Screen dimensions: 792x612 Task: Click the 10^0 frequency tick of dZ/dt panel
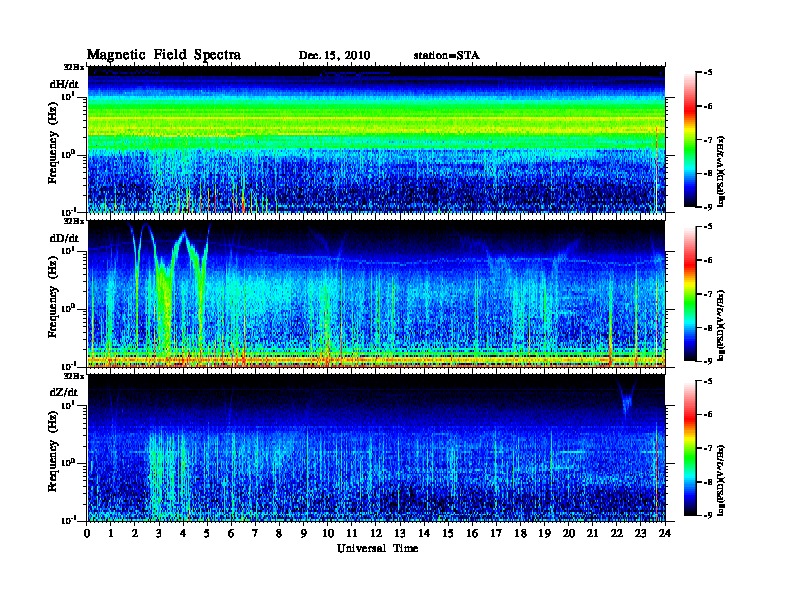(x=68, y=463)
